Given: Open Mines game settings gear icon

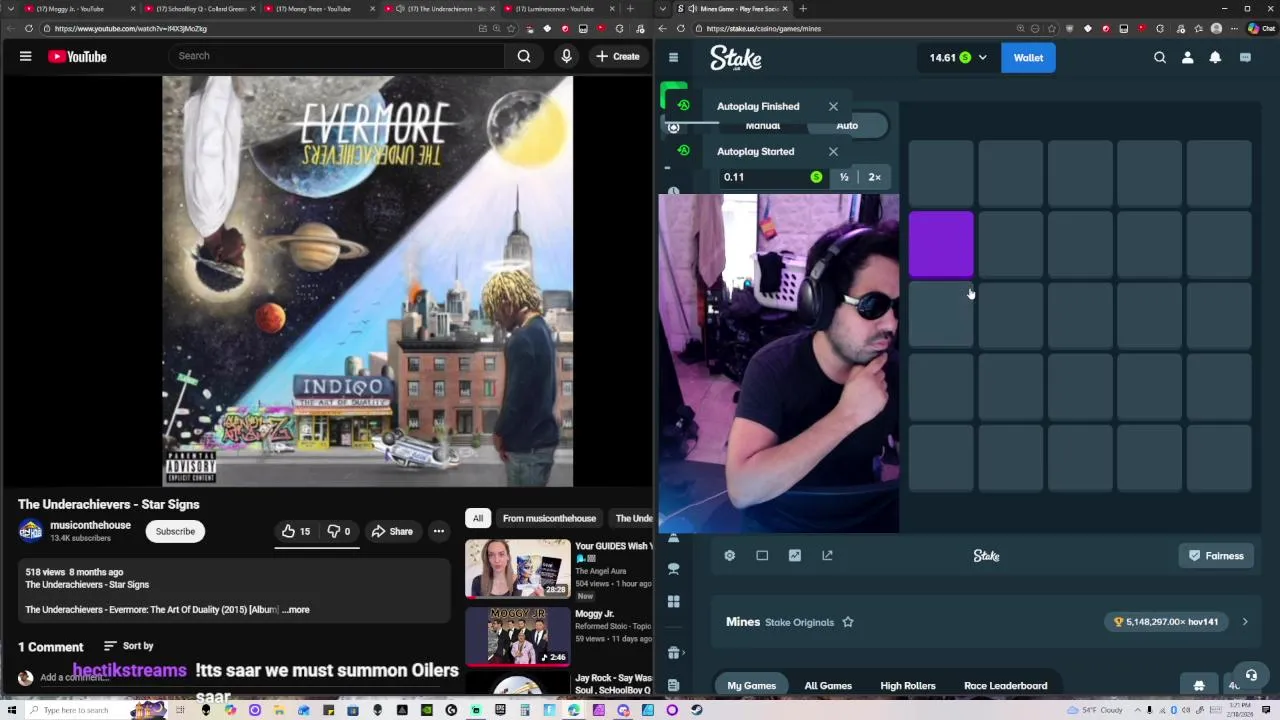Looking at the screenshot, I should coord(730,556).
